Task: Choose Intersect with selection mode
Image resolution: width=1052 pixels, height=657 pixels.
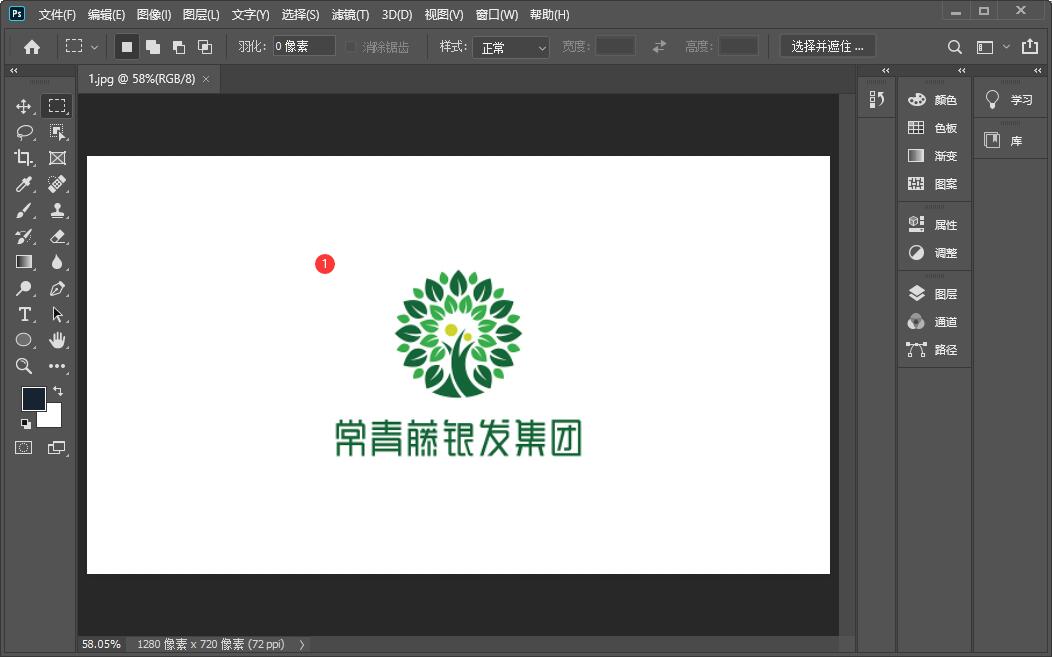Action: tap(205, 47)
